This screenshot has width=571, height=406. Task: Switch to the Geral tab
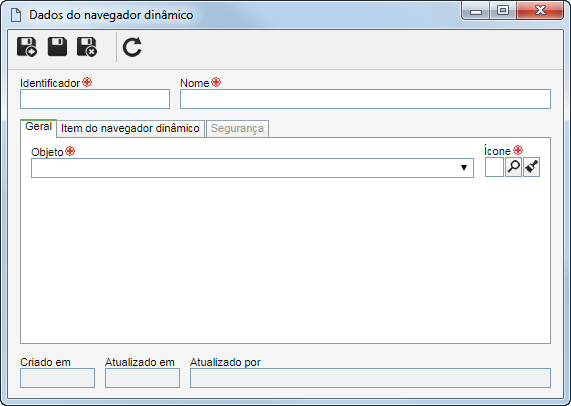(x=38, y=127)
